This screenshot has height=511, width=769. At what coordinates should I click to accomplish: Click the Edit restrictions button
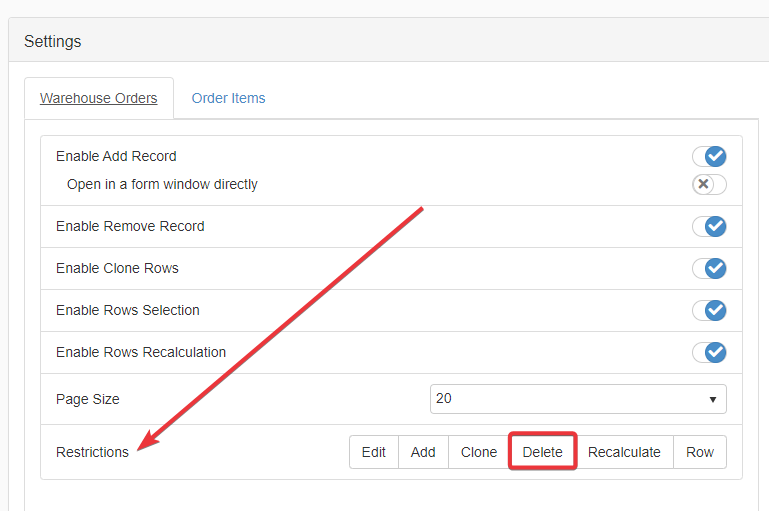pyautogui.click(x=374, y=452)
